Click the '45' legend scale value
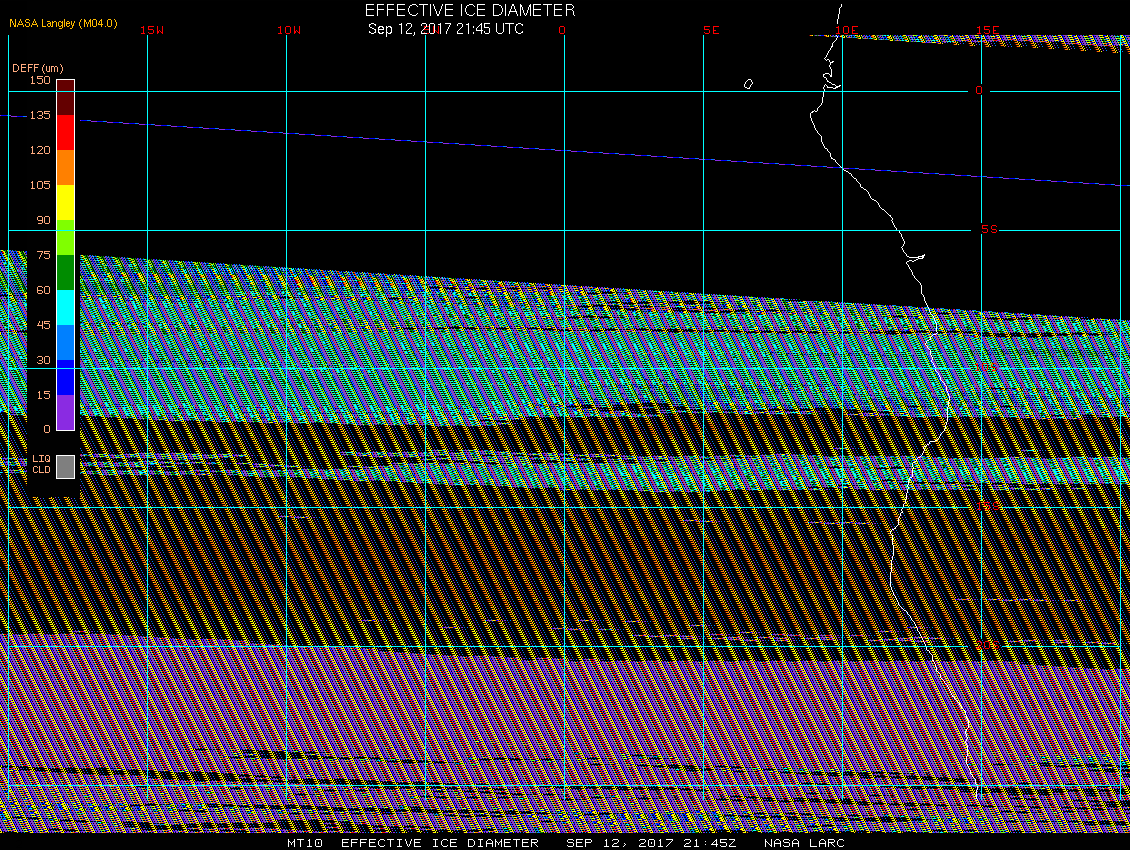The height and width of the screenshot is (850, 1130). (44, 325)
